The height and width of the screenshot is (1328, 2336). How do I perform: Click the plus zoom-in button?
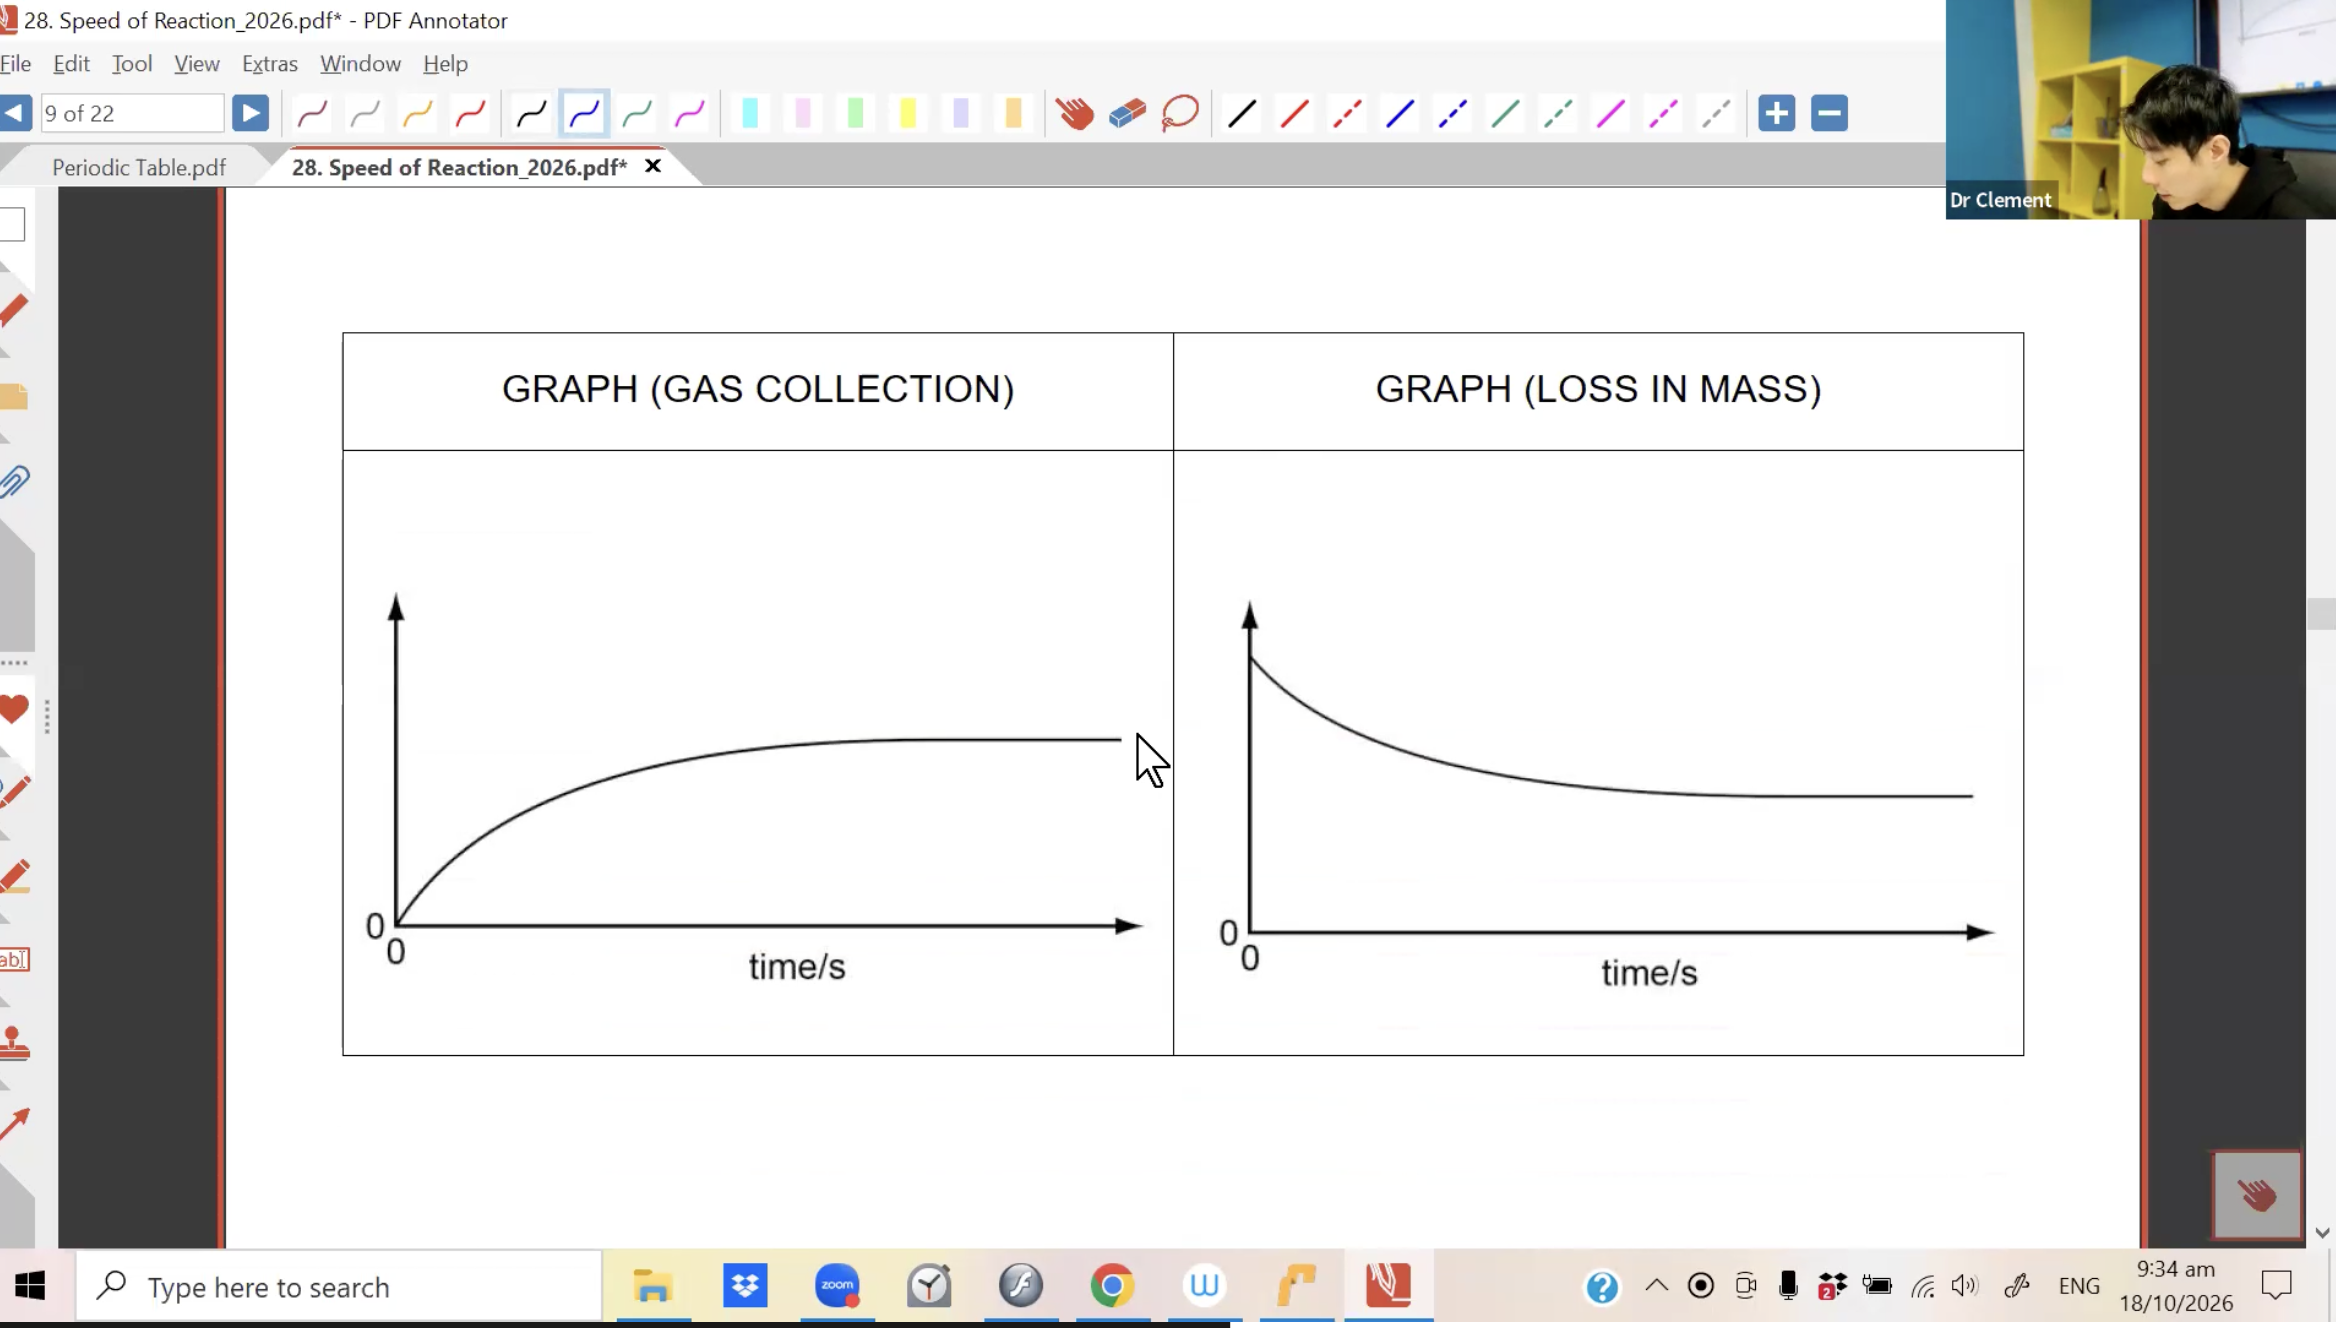click(1777, 113)
